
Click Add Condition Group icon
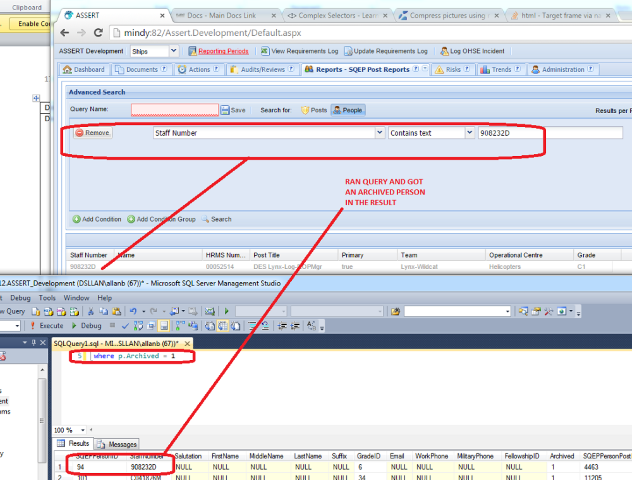(131, 219)
